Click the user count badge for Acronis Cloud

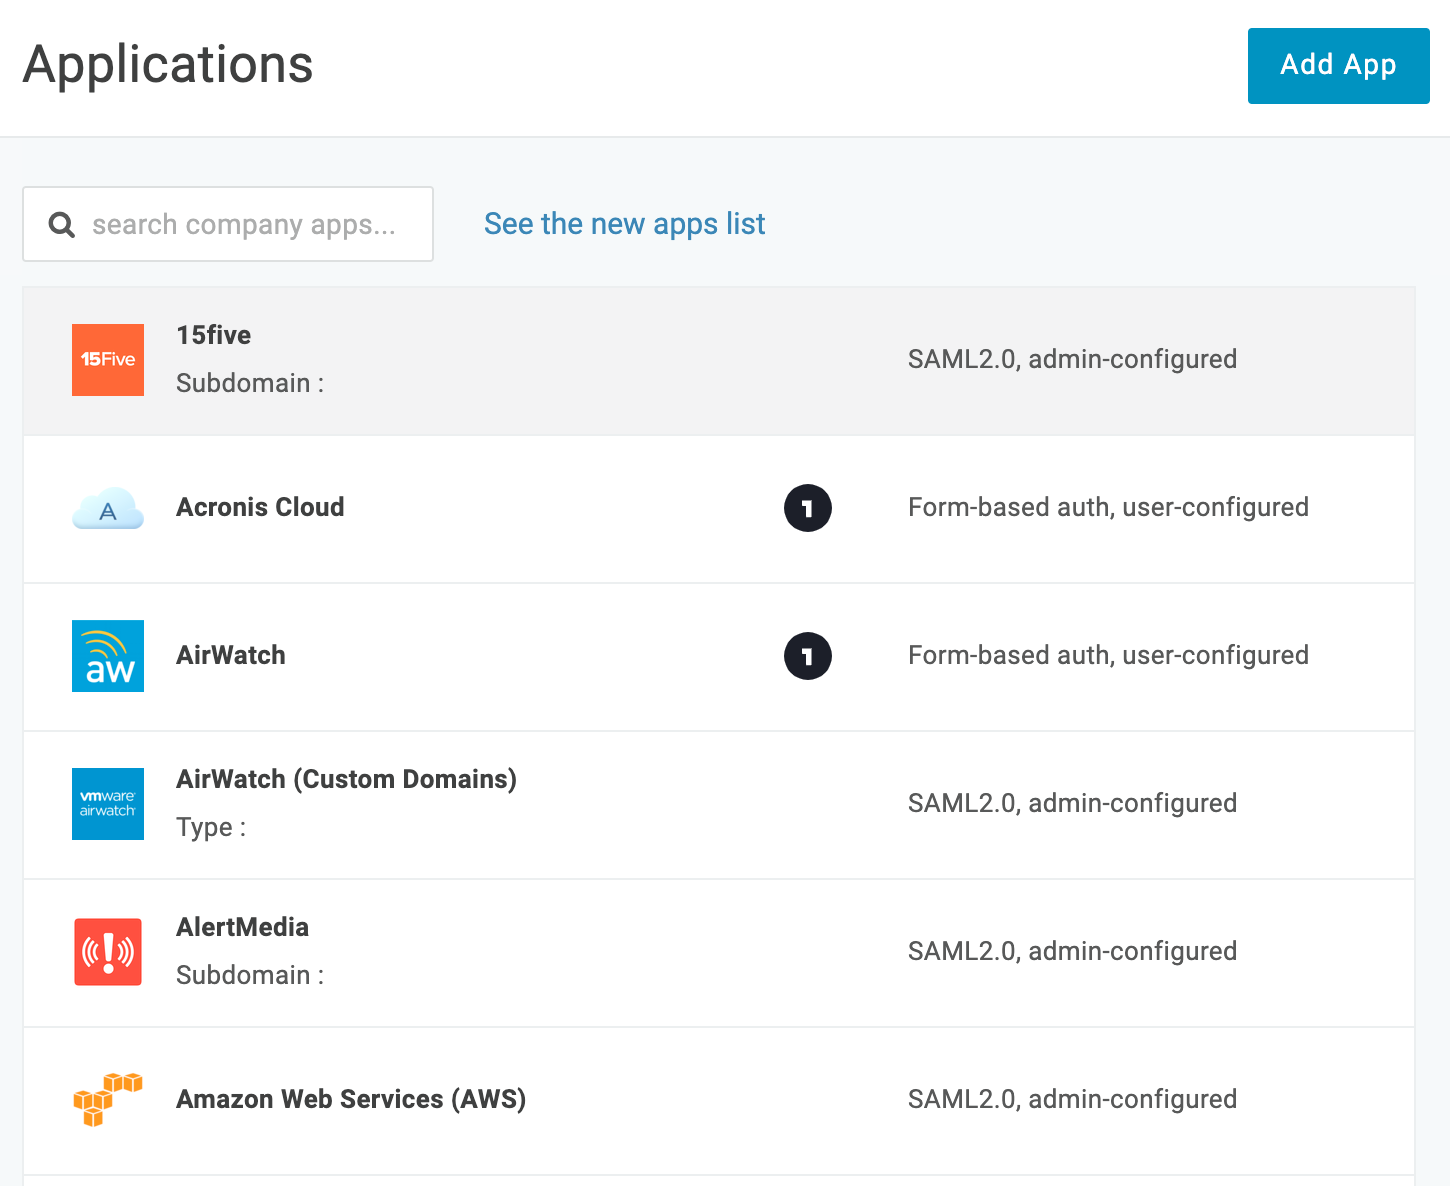(x=808, y=508)
